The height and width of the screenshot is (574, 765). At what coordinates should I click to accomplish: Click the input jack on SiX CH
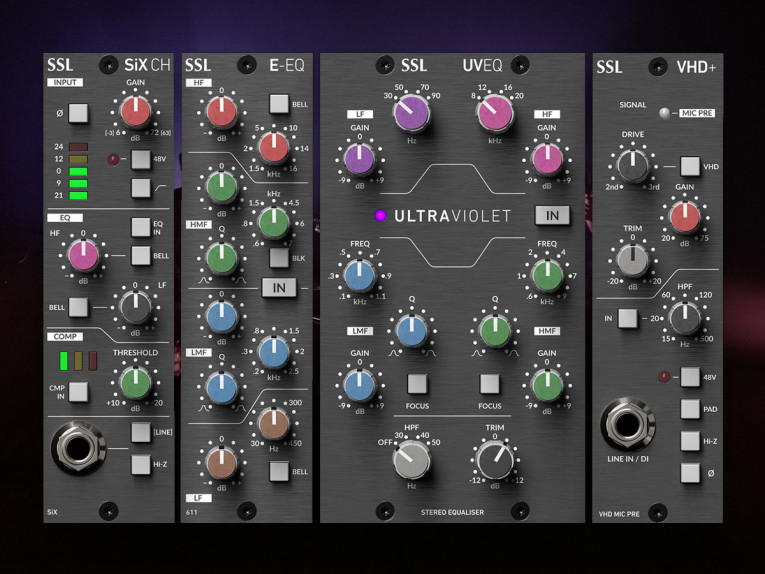click(79, 448)
